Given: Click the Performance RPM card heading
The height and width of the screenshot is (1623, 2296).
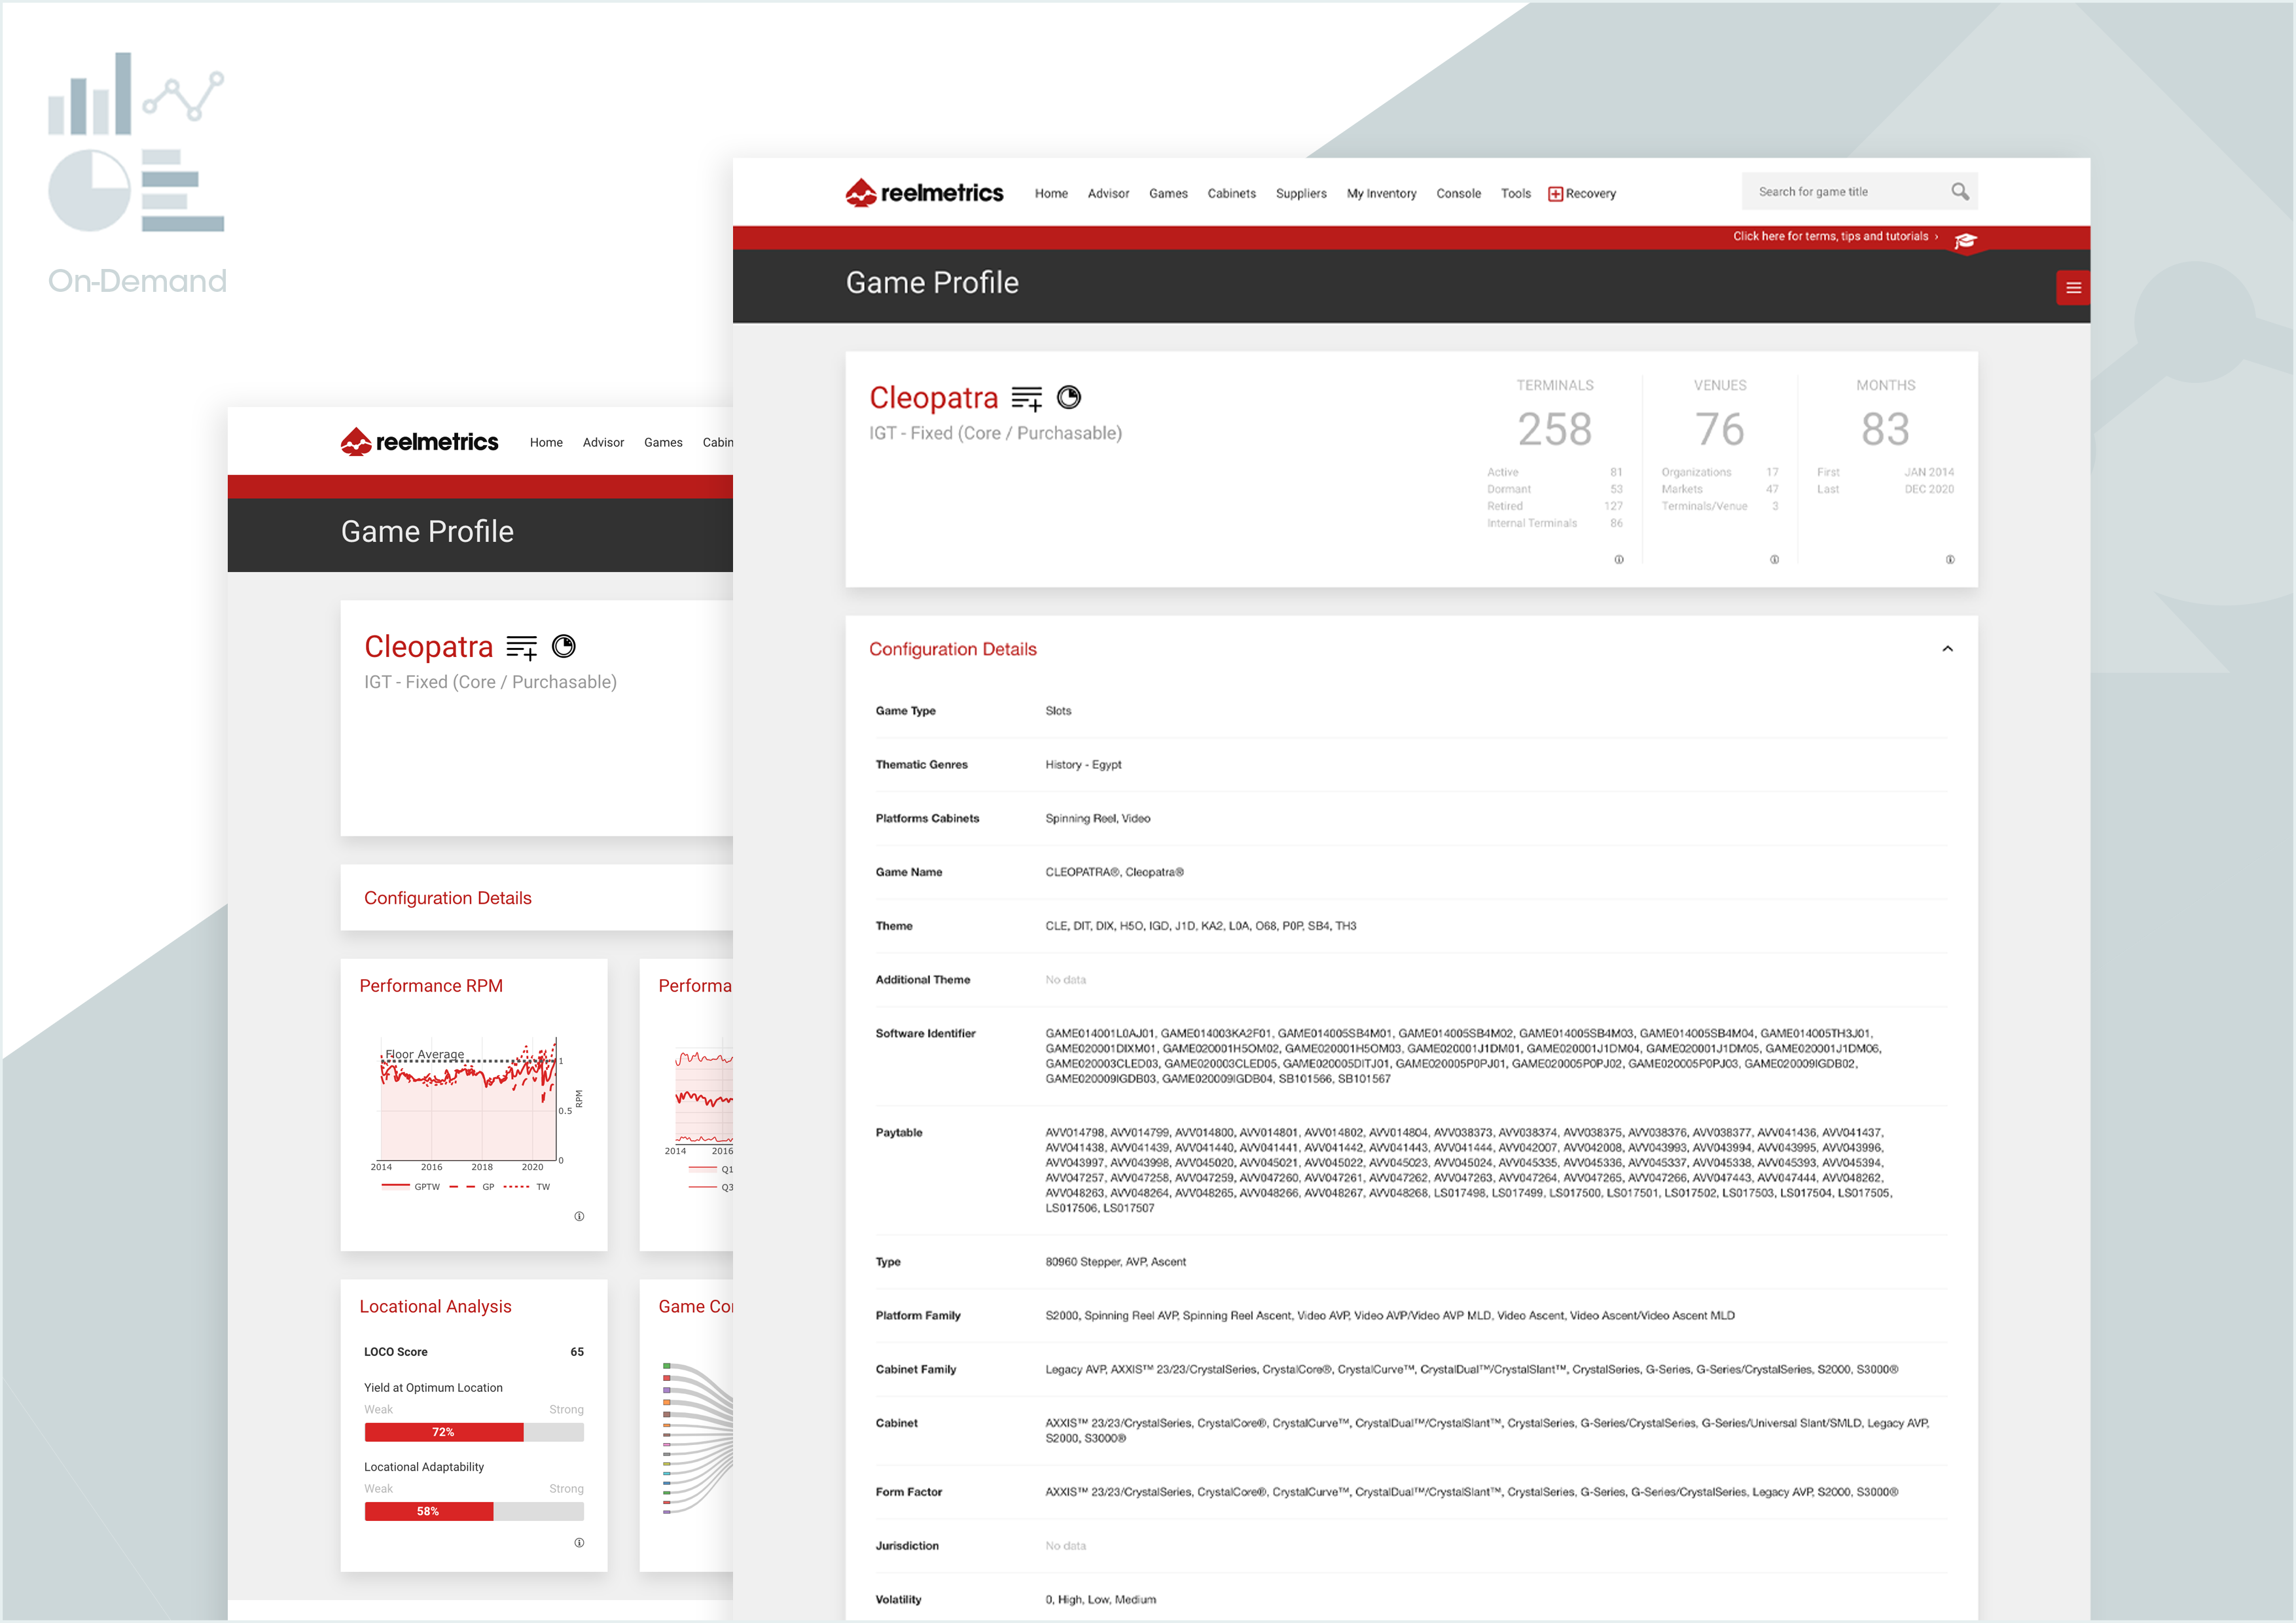Looking at the screenshot, I should [431, 986].
